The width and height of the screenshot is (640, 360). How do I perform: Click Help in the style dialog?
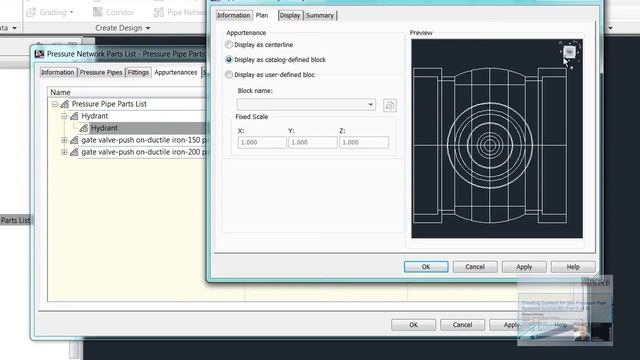pyautogui.click(x=573, y=267)
